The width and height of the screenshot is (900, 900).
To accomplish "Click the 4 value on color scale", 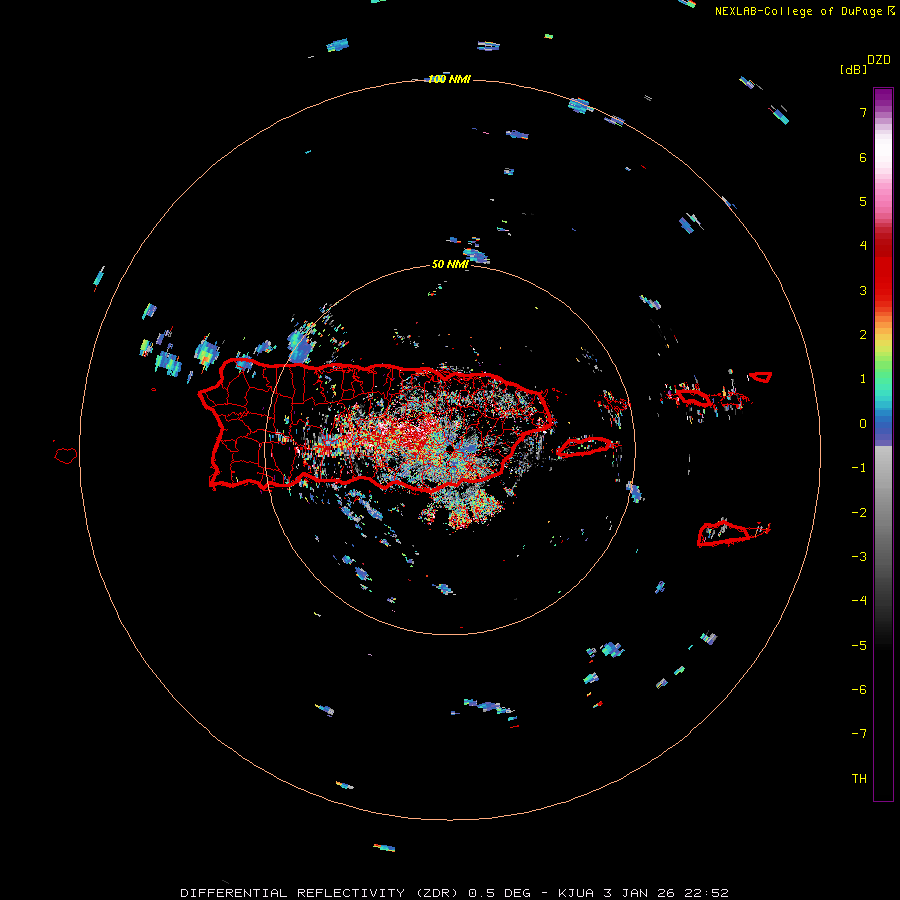I will (863, 246).
